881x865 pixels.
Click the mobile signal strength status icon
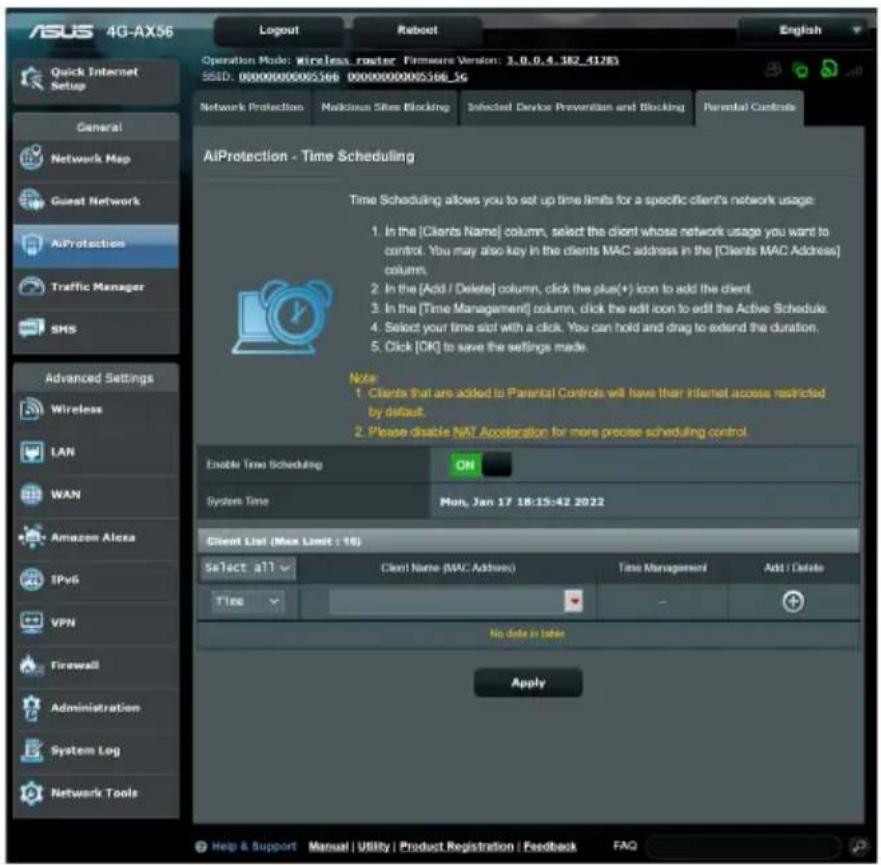[854, 71]
